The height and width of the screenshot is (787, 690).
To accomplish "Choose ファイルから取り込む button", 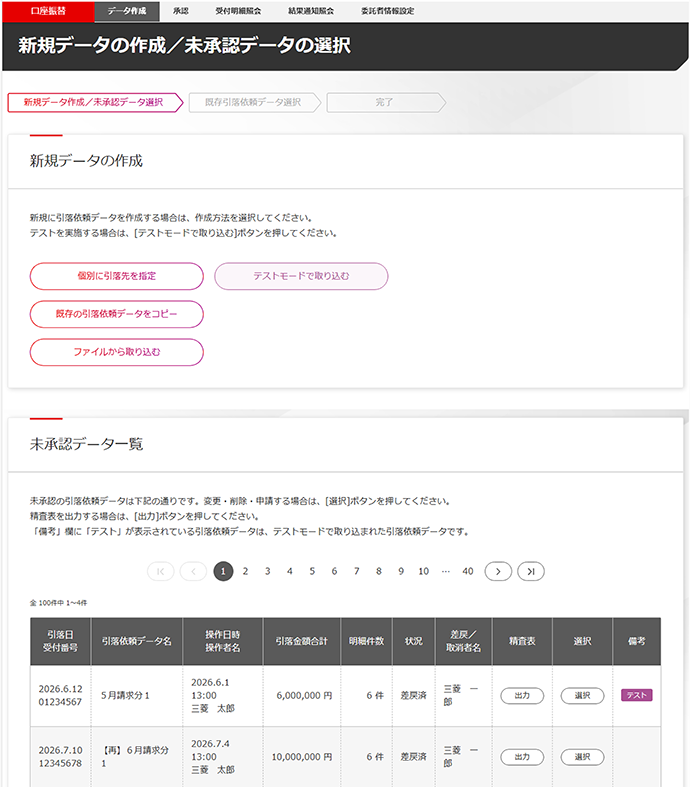I will point(117,352).
